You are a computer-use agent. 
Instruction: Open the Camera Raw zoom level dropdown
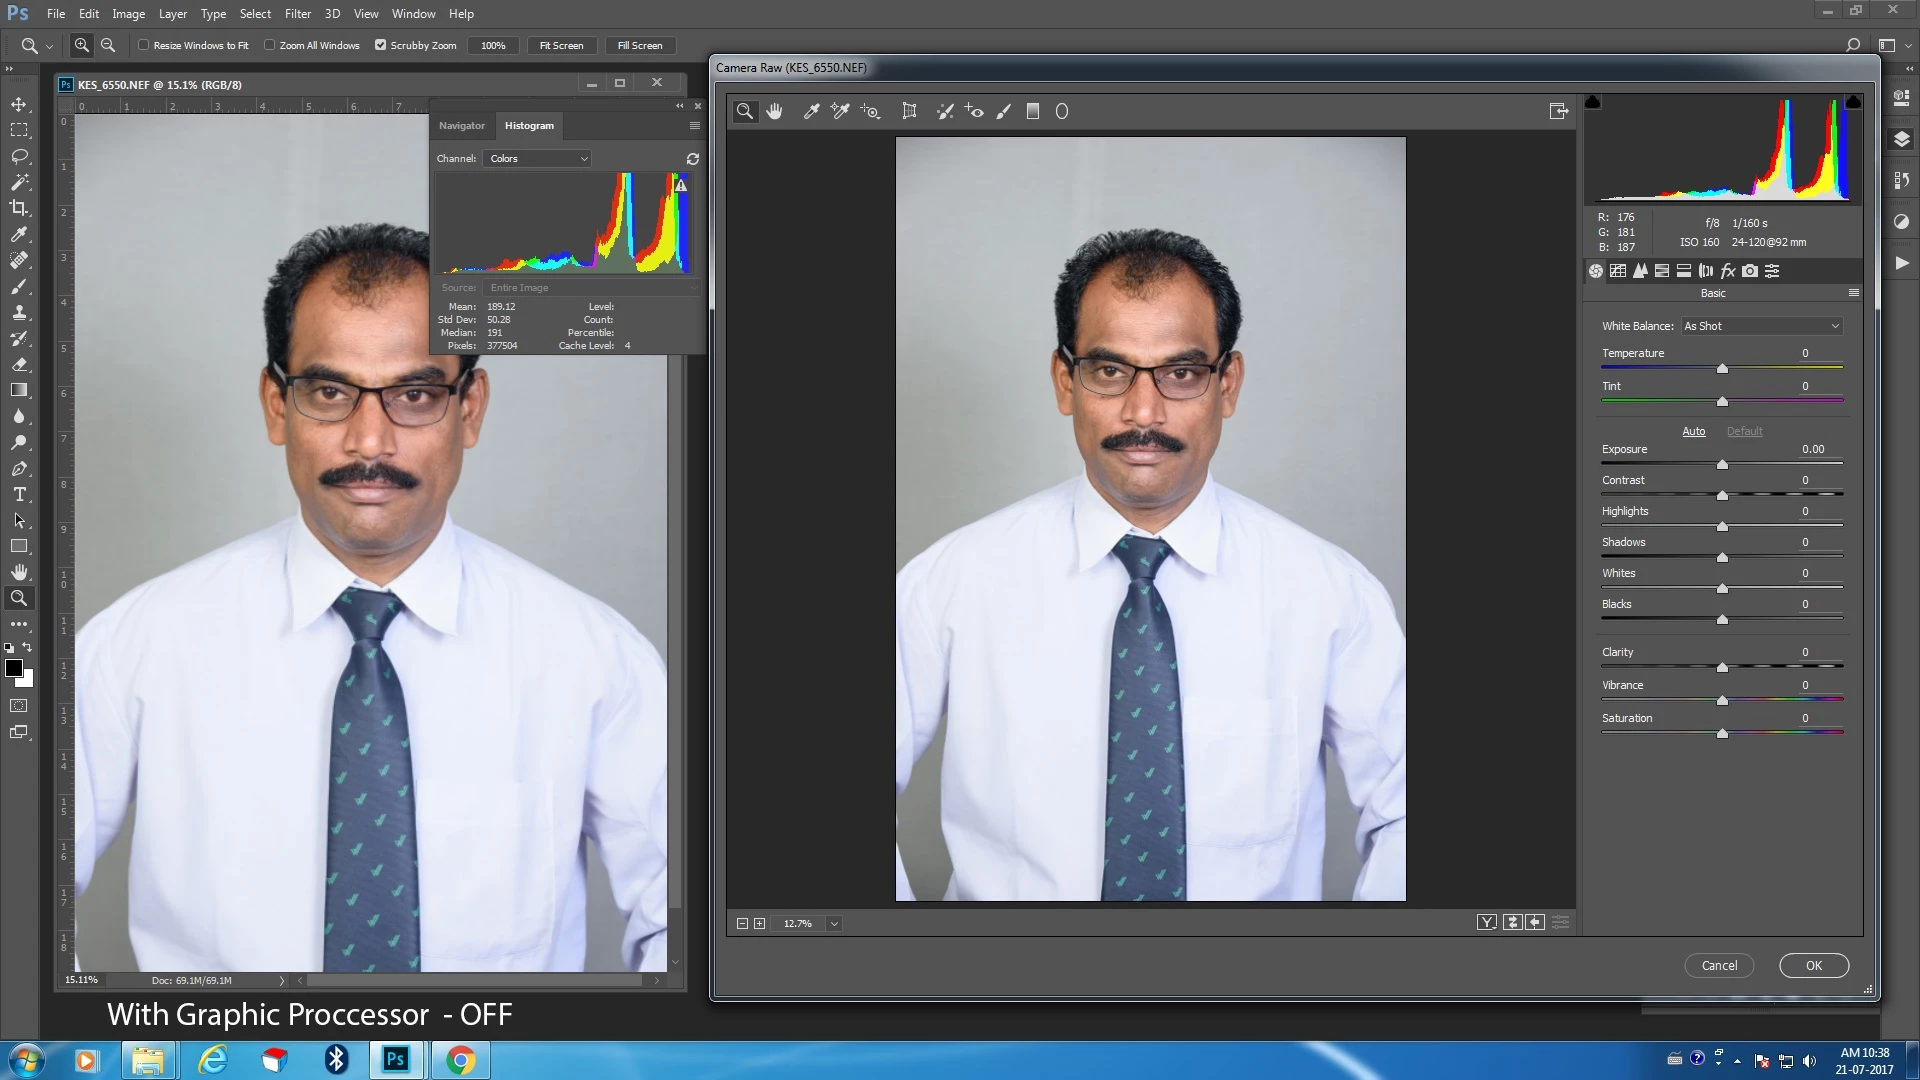(834, 924)
